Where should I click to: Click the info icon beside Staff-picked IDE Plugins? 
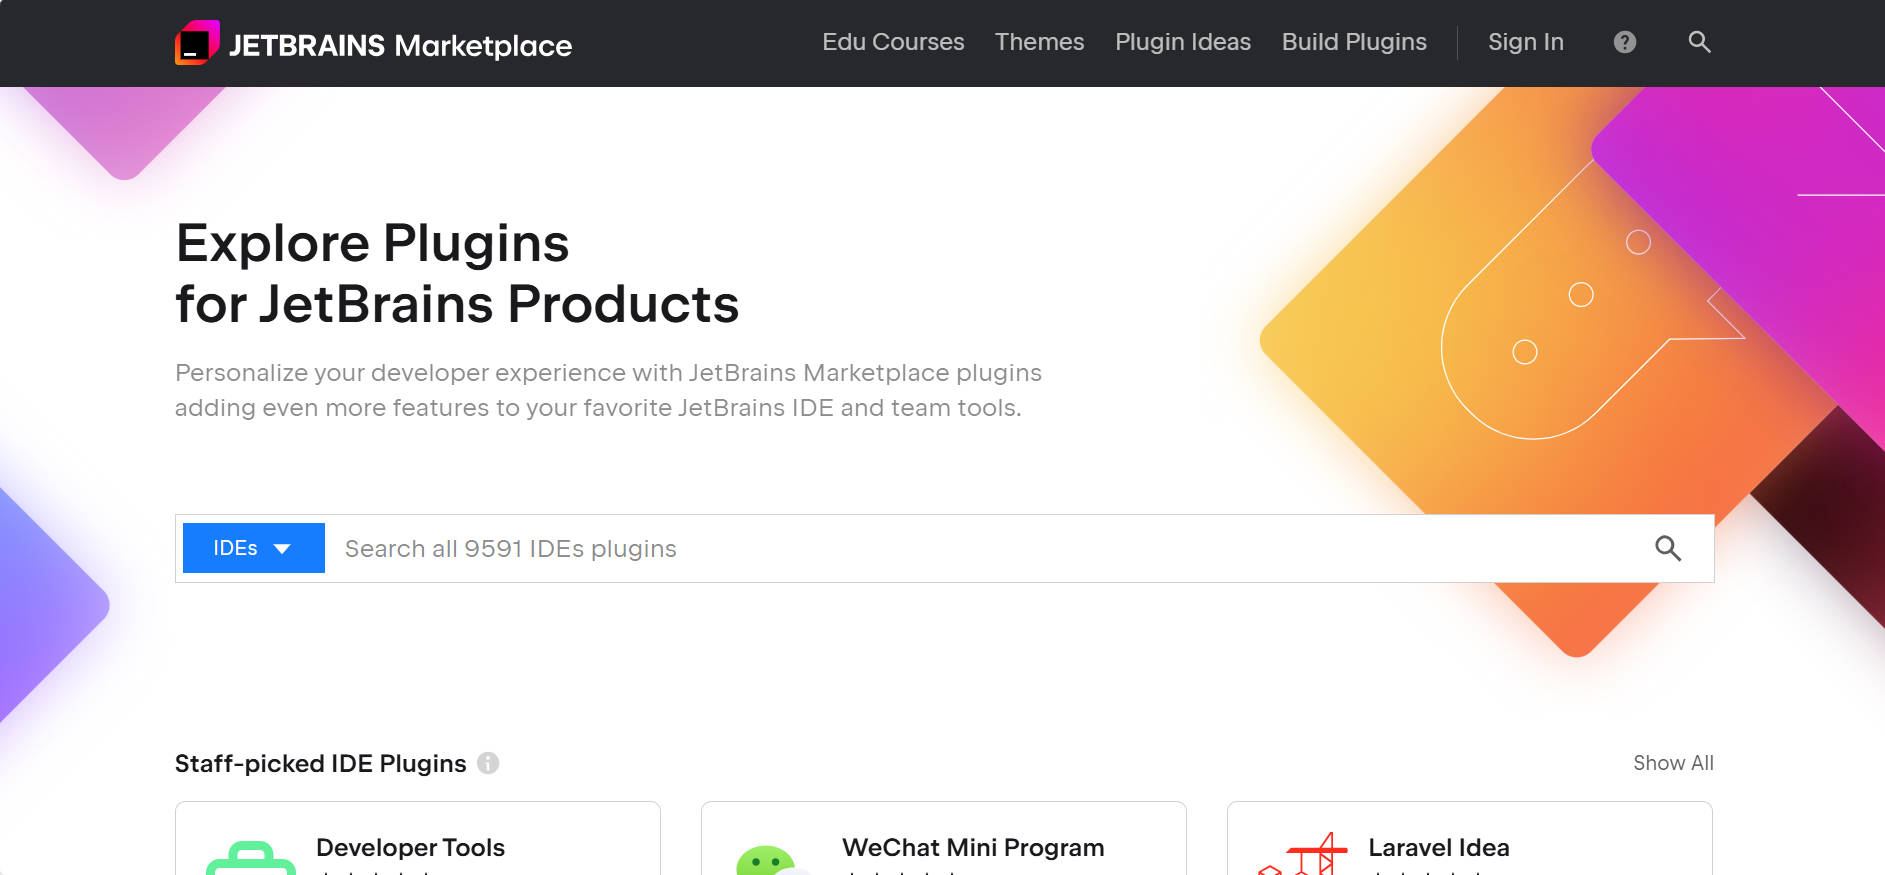[488, 763]
